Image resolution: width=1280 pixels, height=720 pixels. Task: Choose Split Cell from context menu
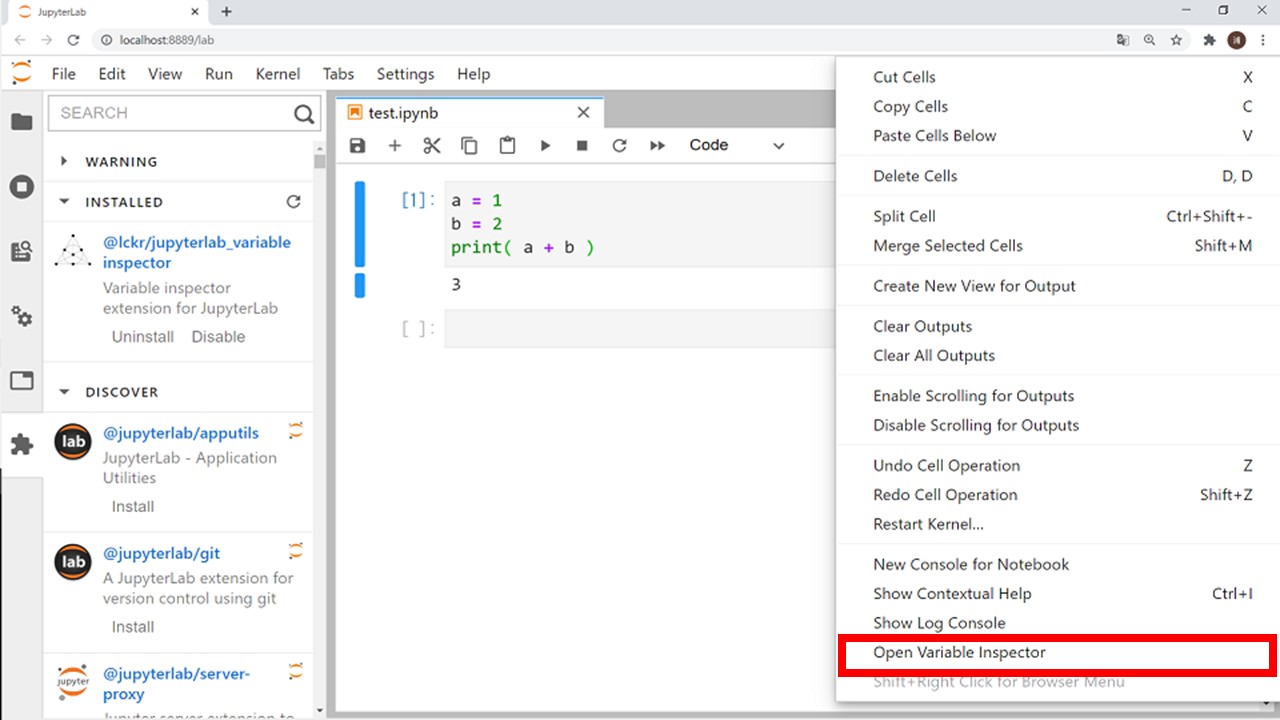coord(1058,216)
